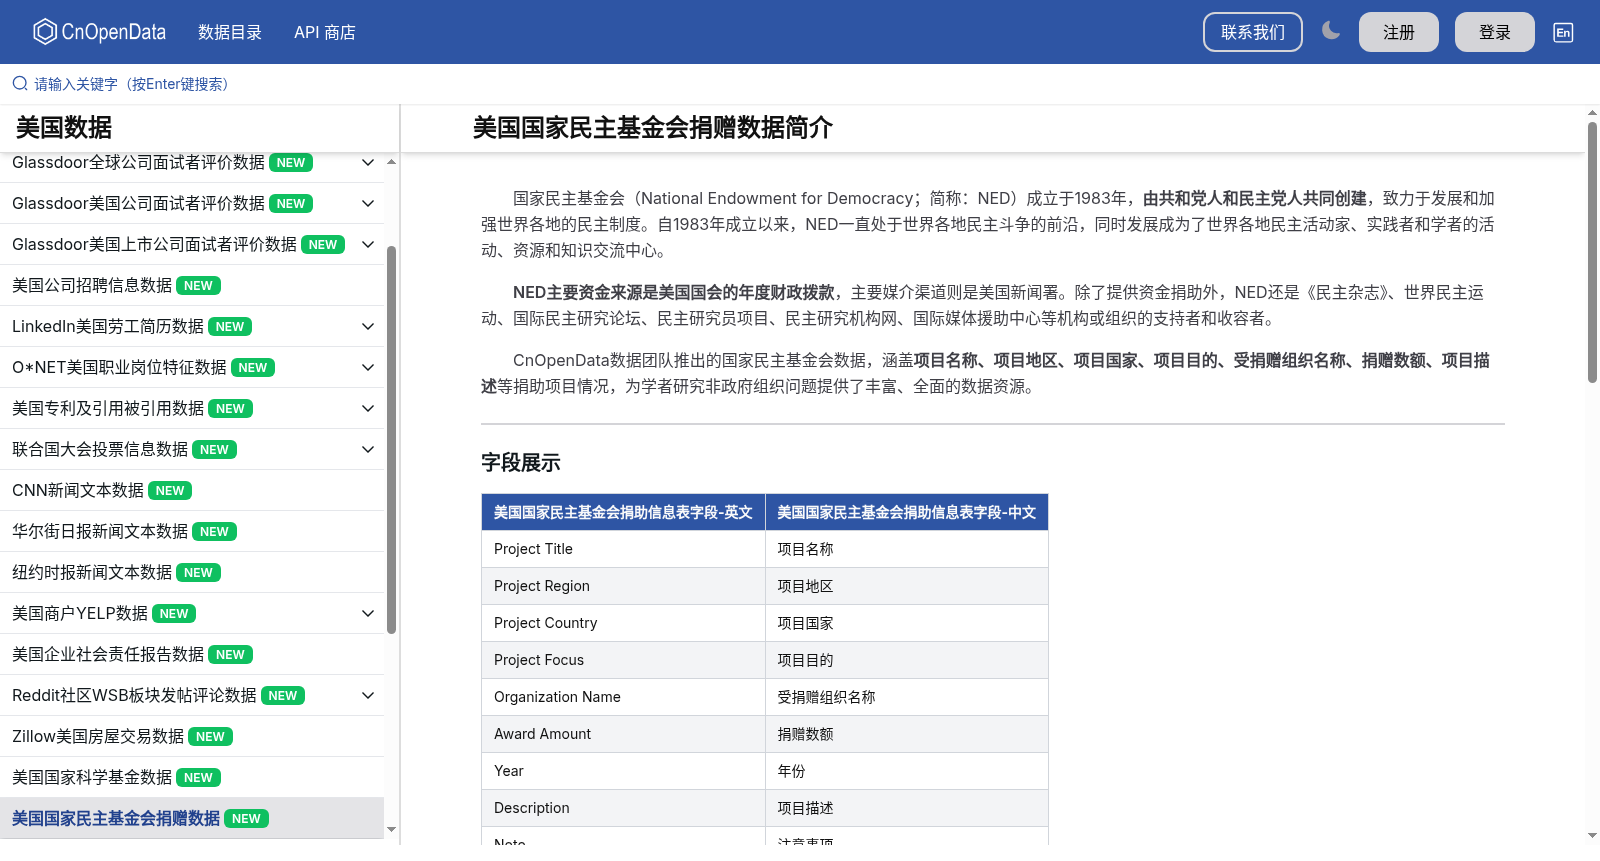Open API 商店 menu

coord(325,32)
